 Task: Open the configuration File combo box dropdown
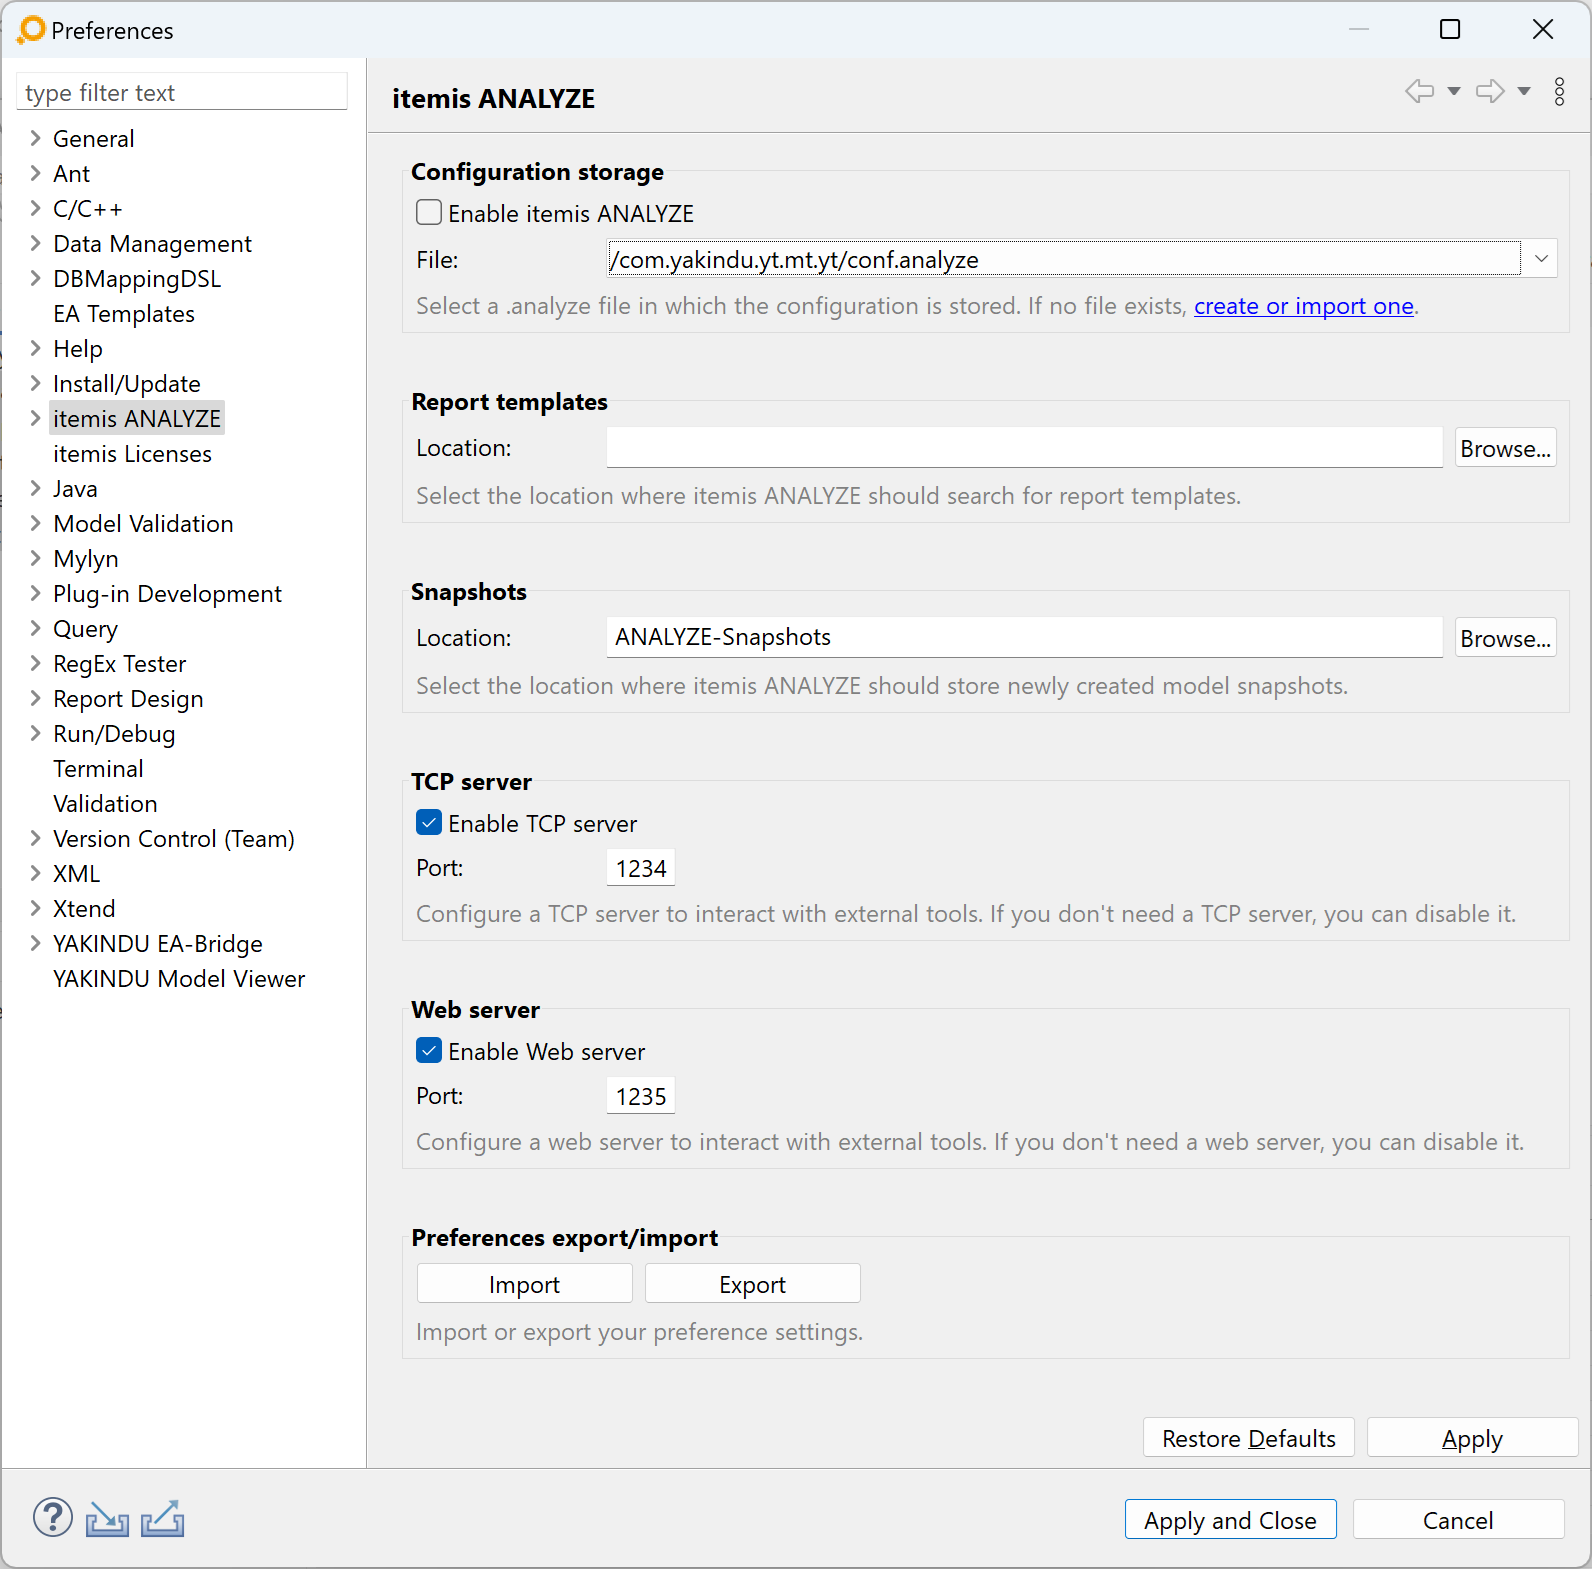1541,259
